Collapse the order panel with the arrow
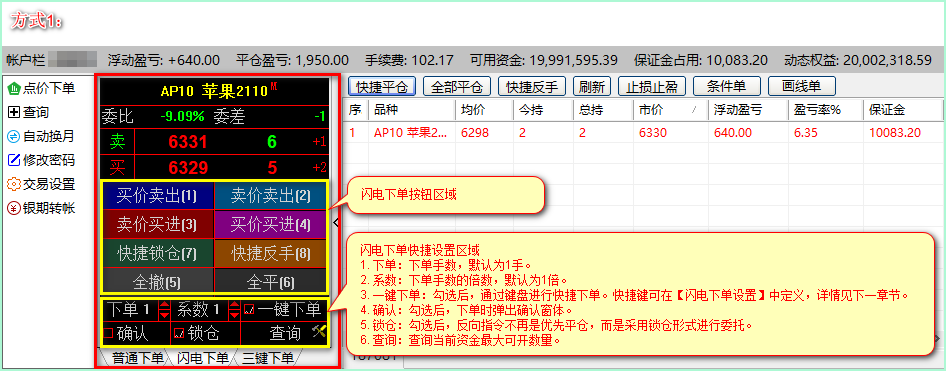The height and width of the screenshot is (371, 946). pyautogui.click(x=336, y=223)
